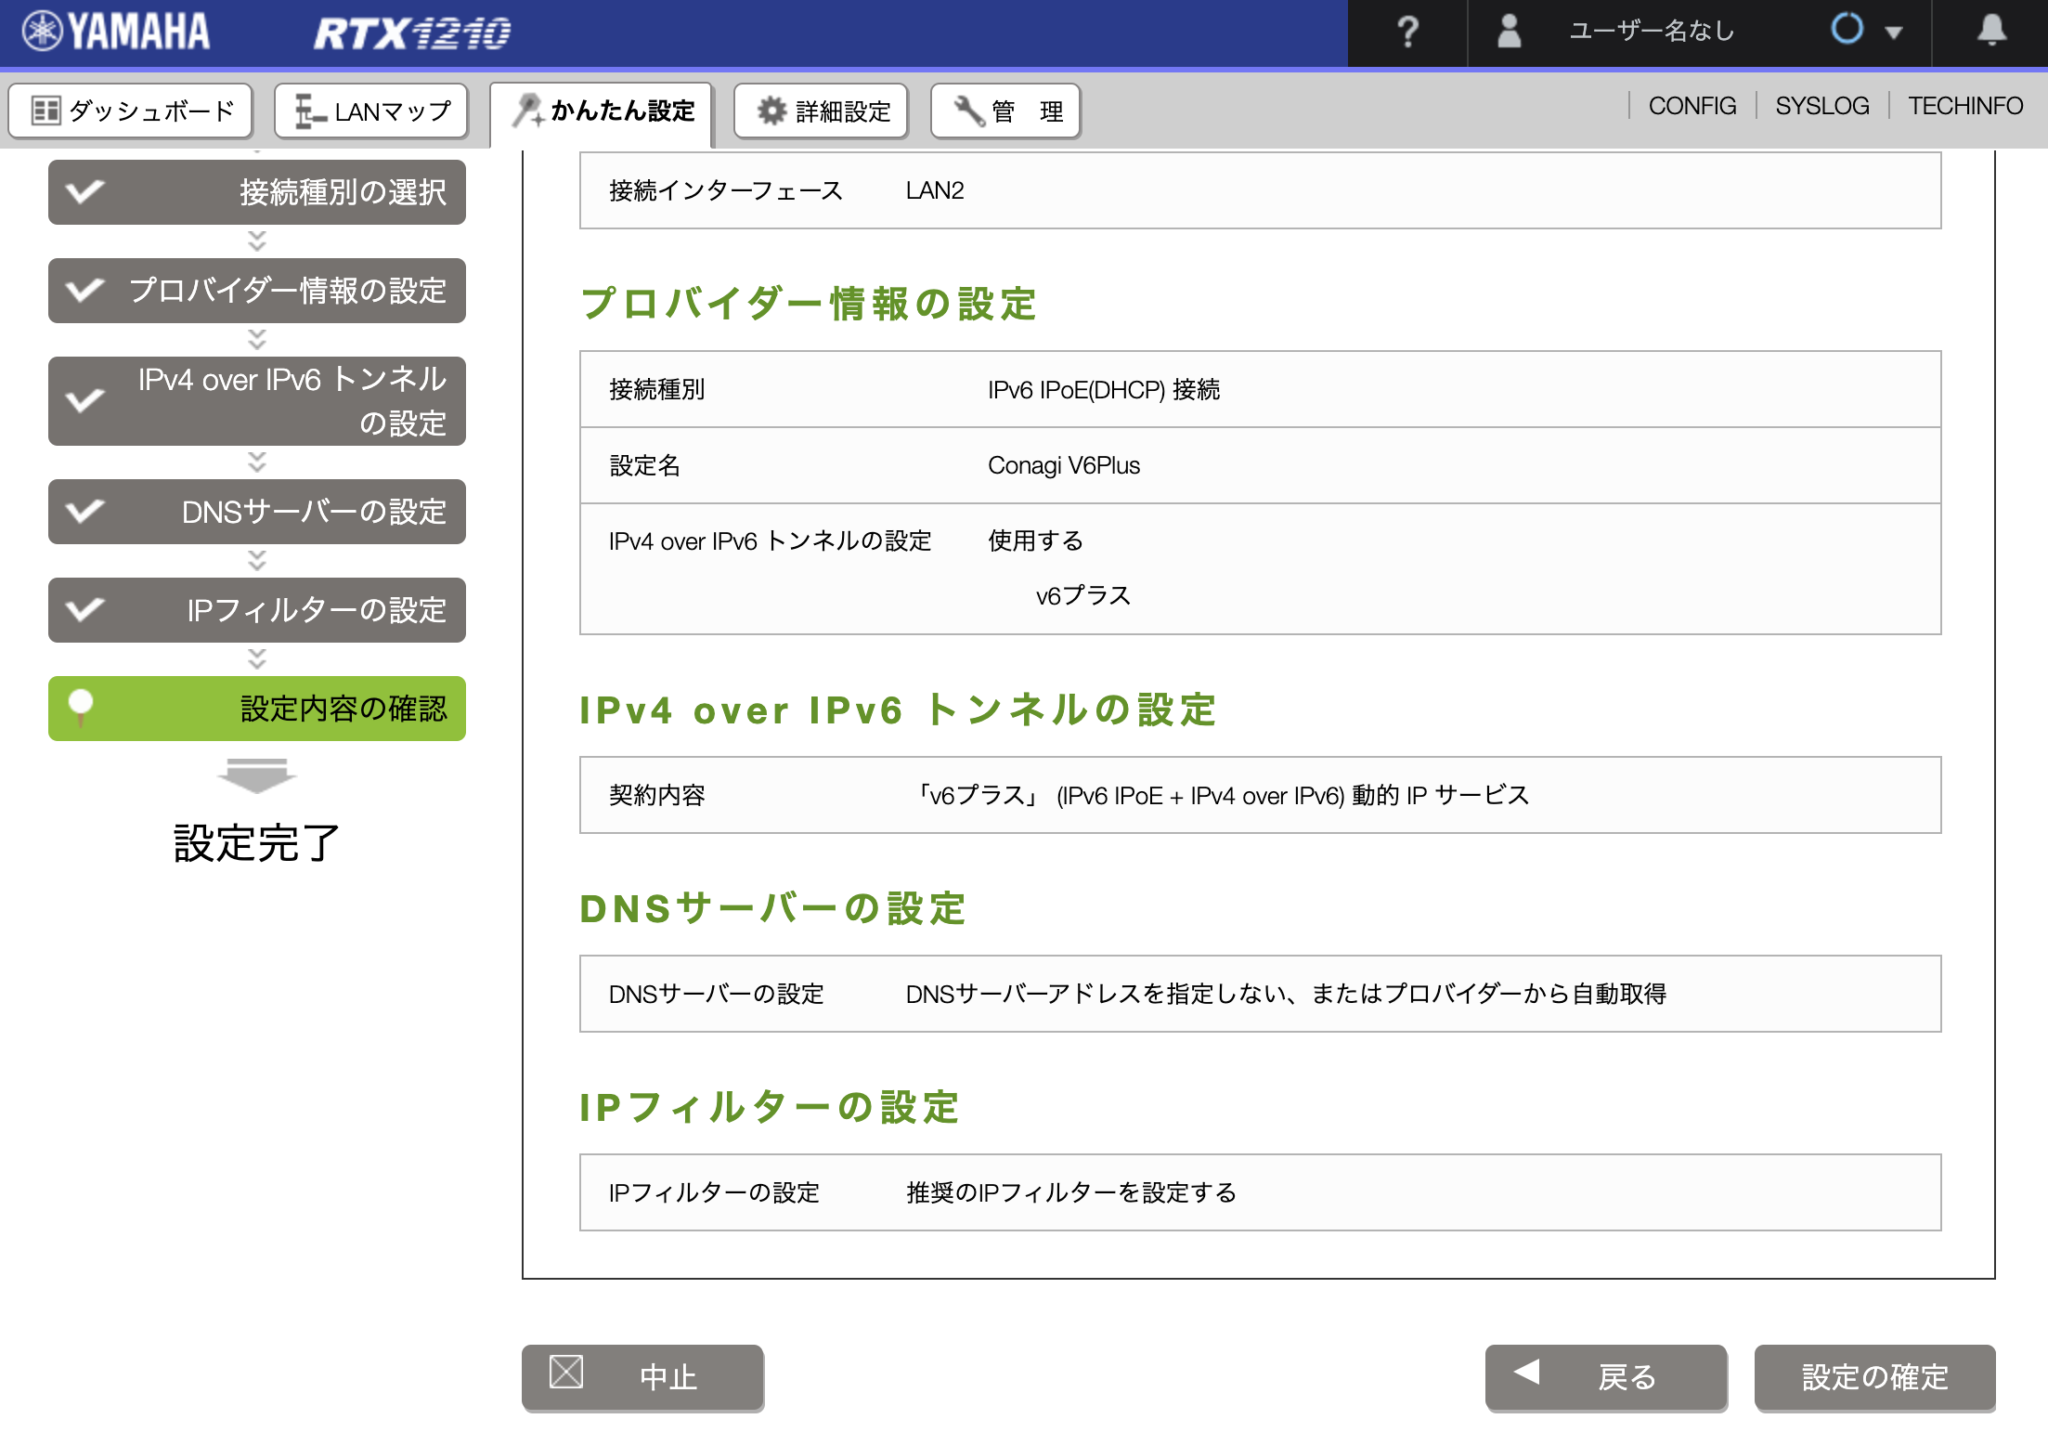
Task: Open the CONFIG link
Action: tap(1692, 105)
